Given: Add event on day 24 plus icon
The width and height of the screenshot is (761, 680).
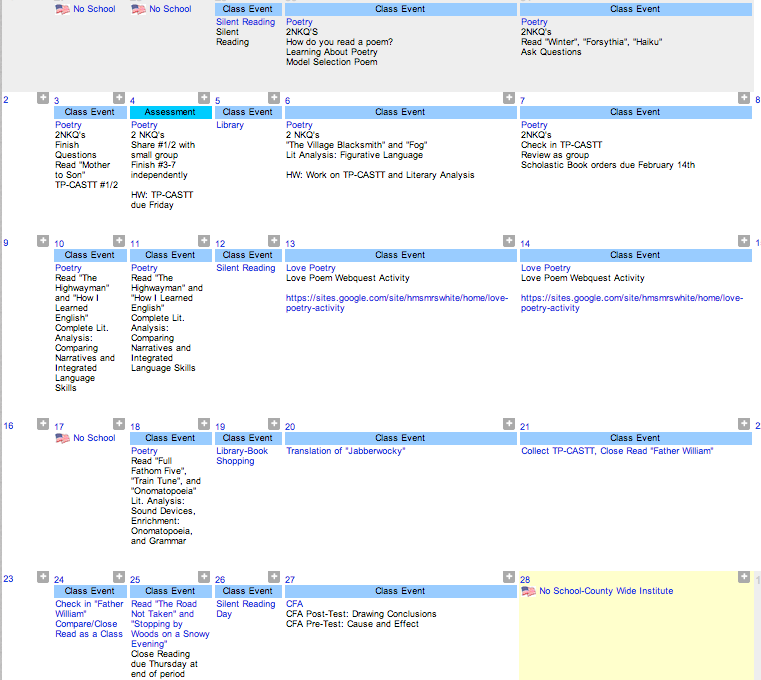Looking at the screenshot, I should click(119, 577).
